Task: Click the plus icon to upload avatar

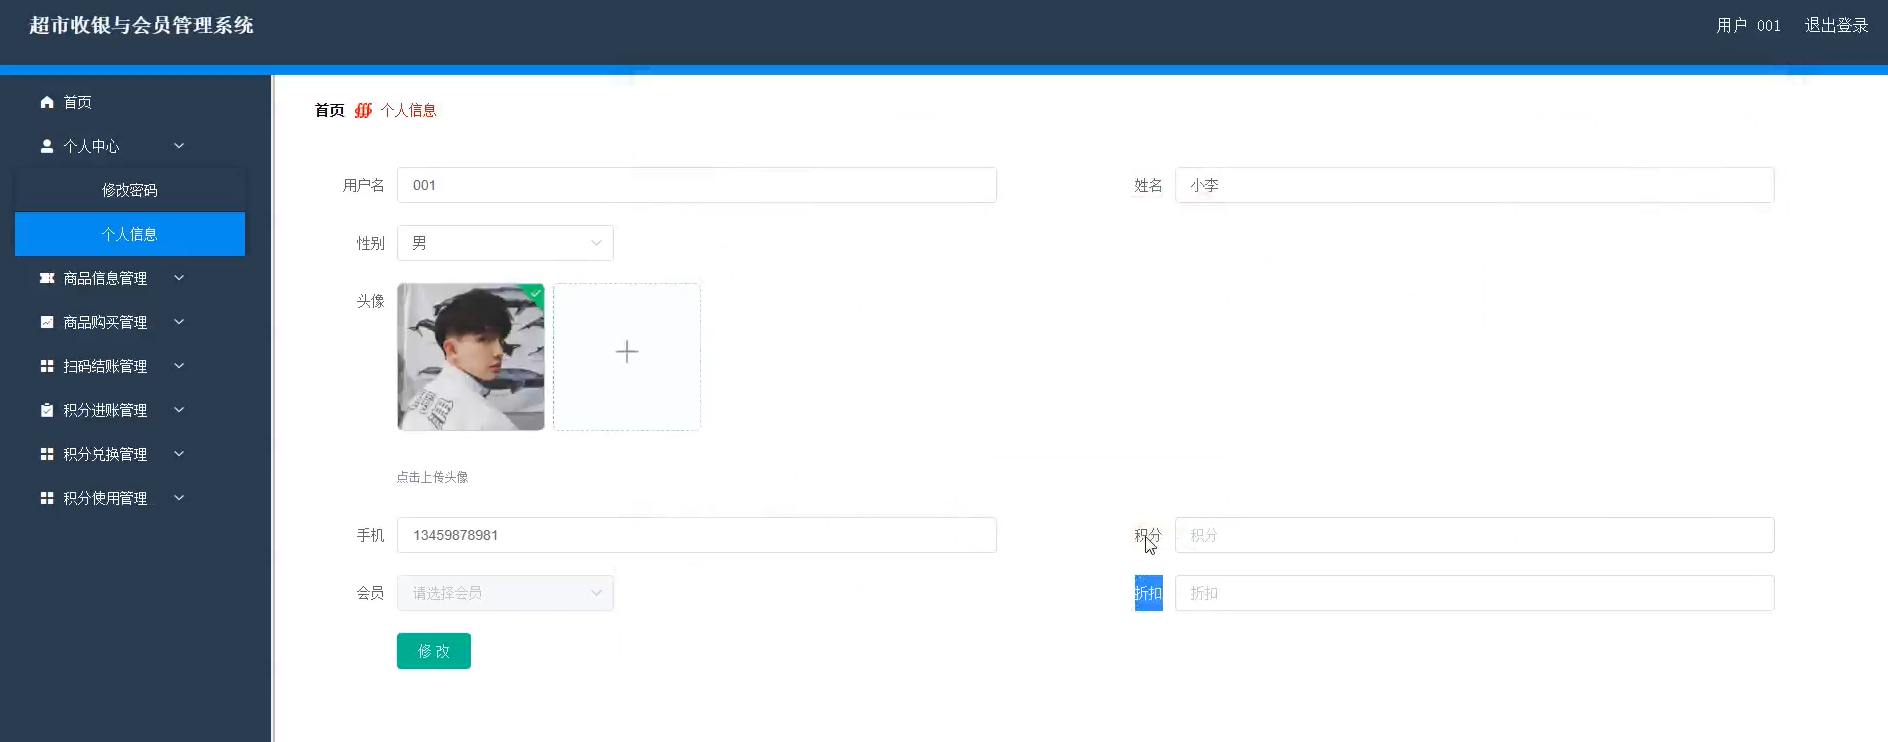Action: 627,352
